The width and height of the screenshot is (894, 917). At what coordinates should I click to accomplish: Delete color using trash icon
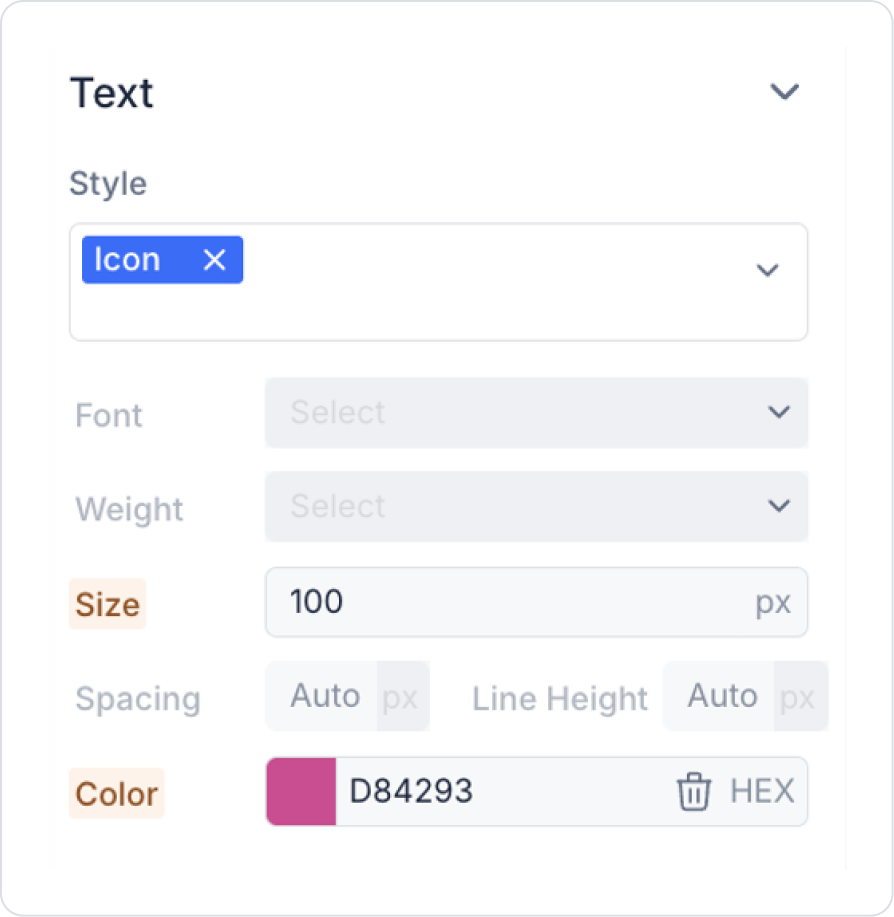(693, 792)
